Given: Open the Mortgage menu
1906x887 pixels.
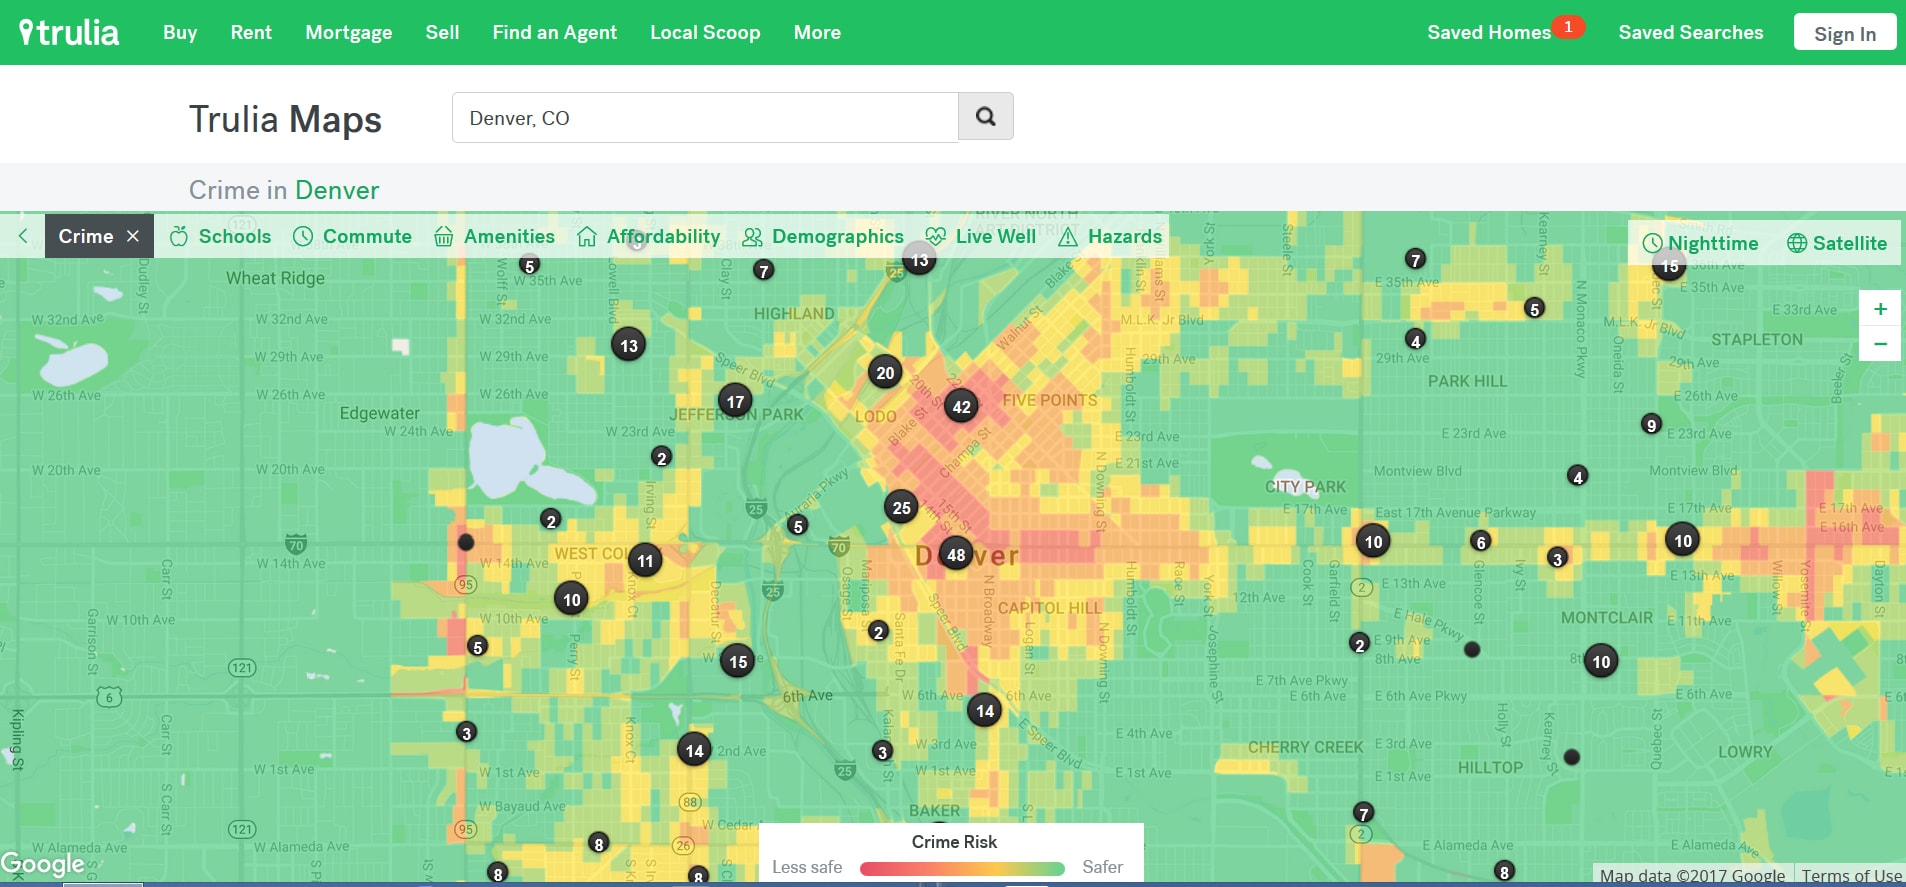Looking at the screenshot, I should pyautogui.click(x=349, y=32).
